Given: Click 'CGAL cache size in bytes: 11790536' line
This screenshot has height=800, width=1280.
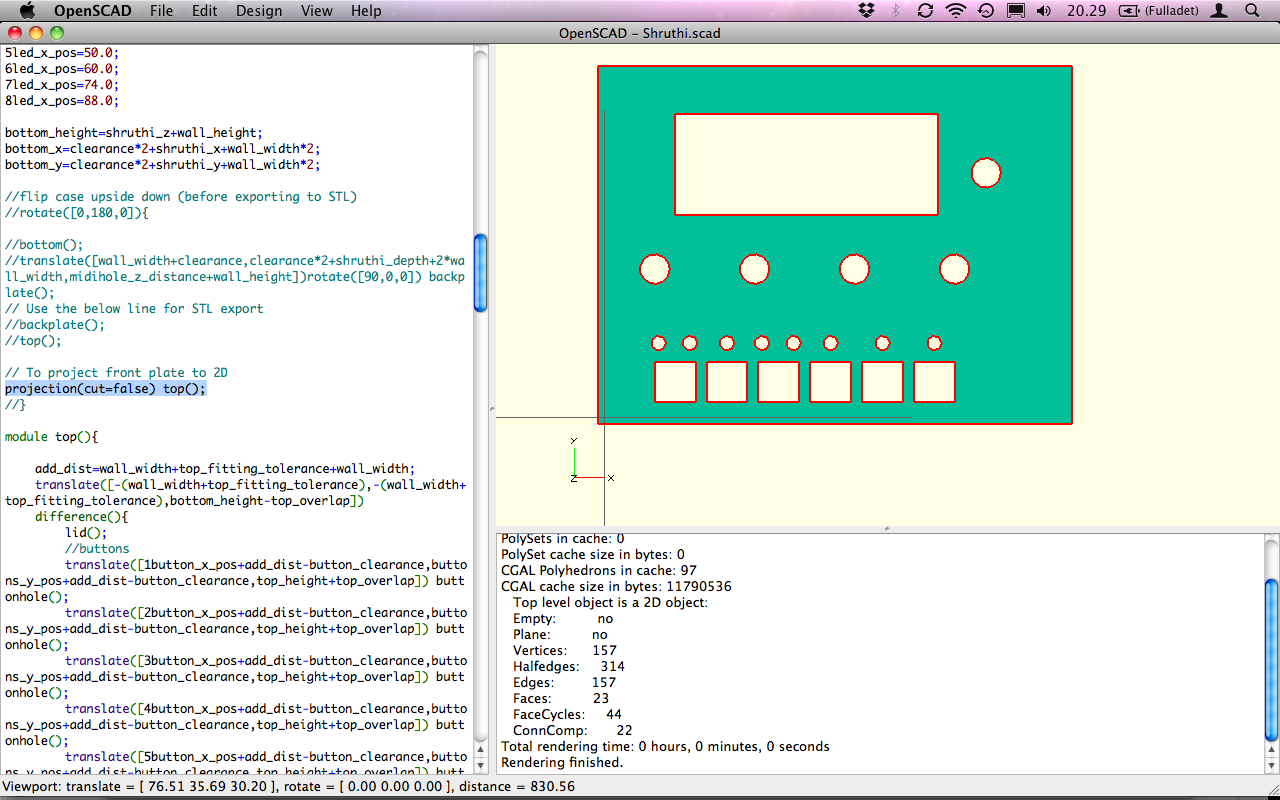Looking at the screenshot, I should pyautogui.click(x=616, y=587).
